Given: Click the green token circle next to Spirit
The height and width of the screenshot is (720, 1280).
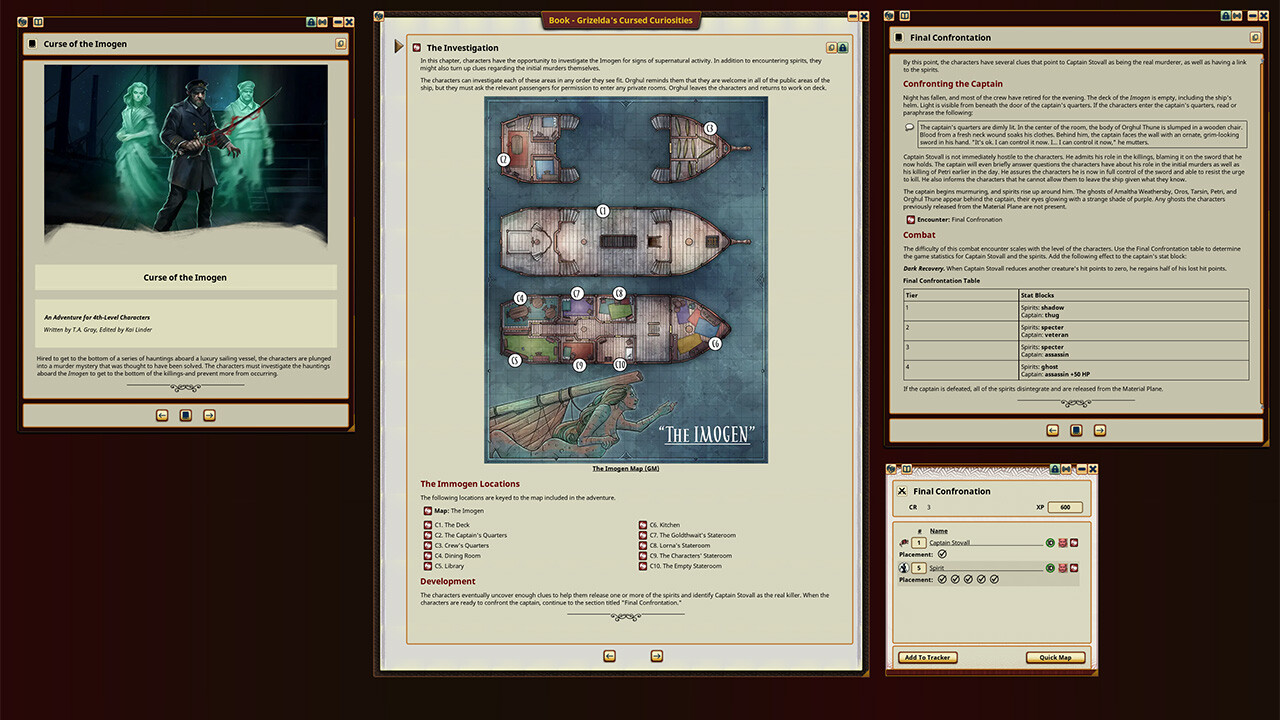Looking at the screenshot, I should point(1051,568).
